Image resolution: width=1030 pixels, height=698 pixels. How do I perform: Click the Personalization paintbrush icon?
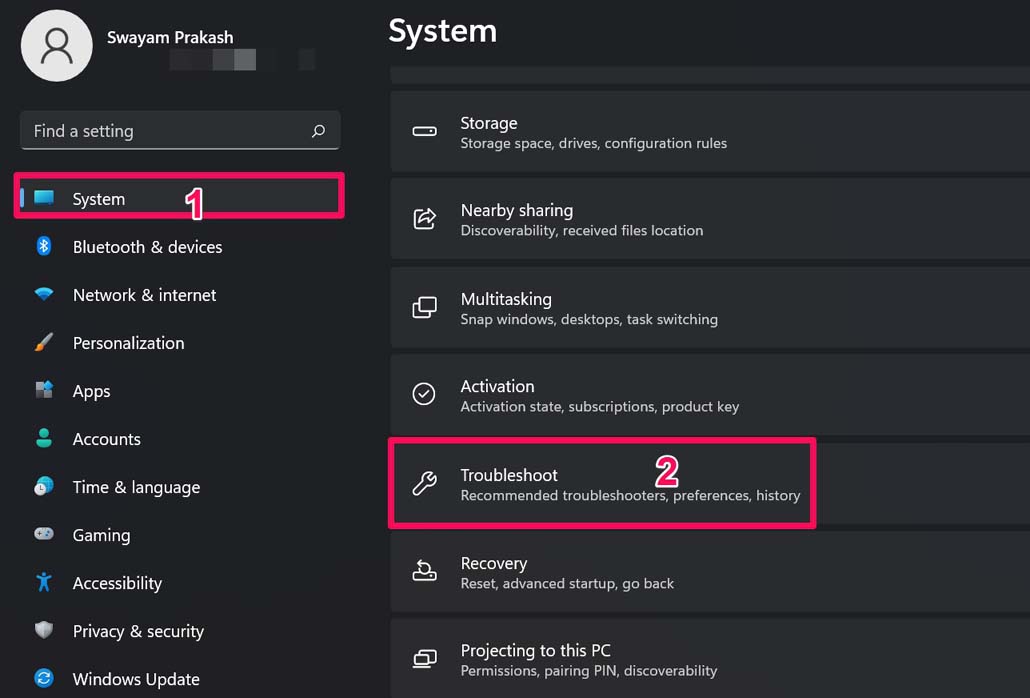tap(44, 343)
